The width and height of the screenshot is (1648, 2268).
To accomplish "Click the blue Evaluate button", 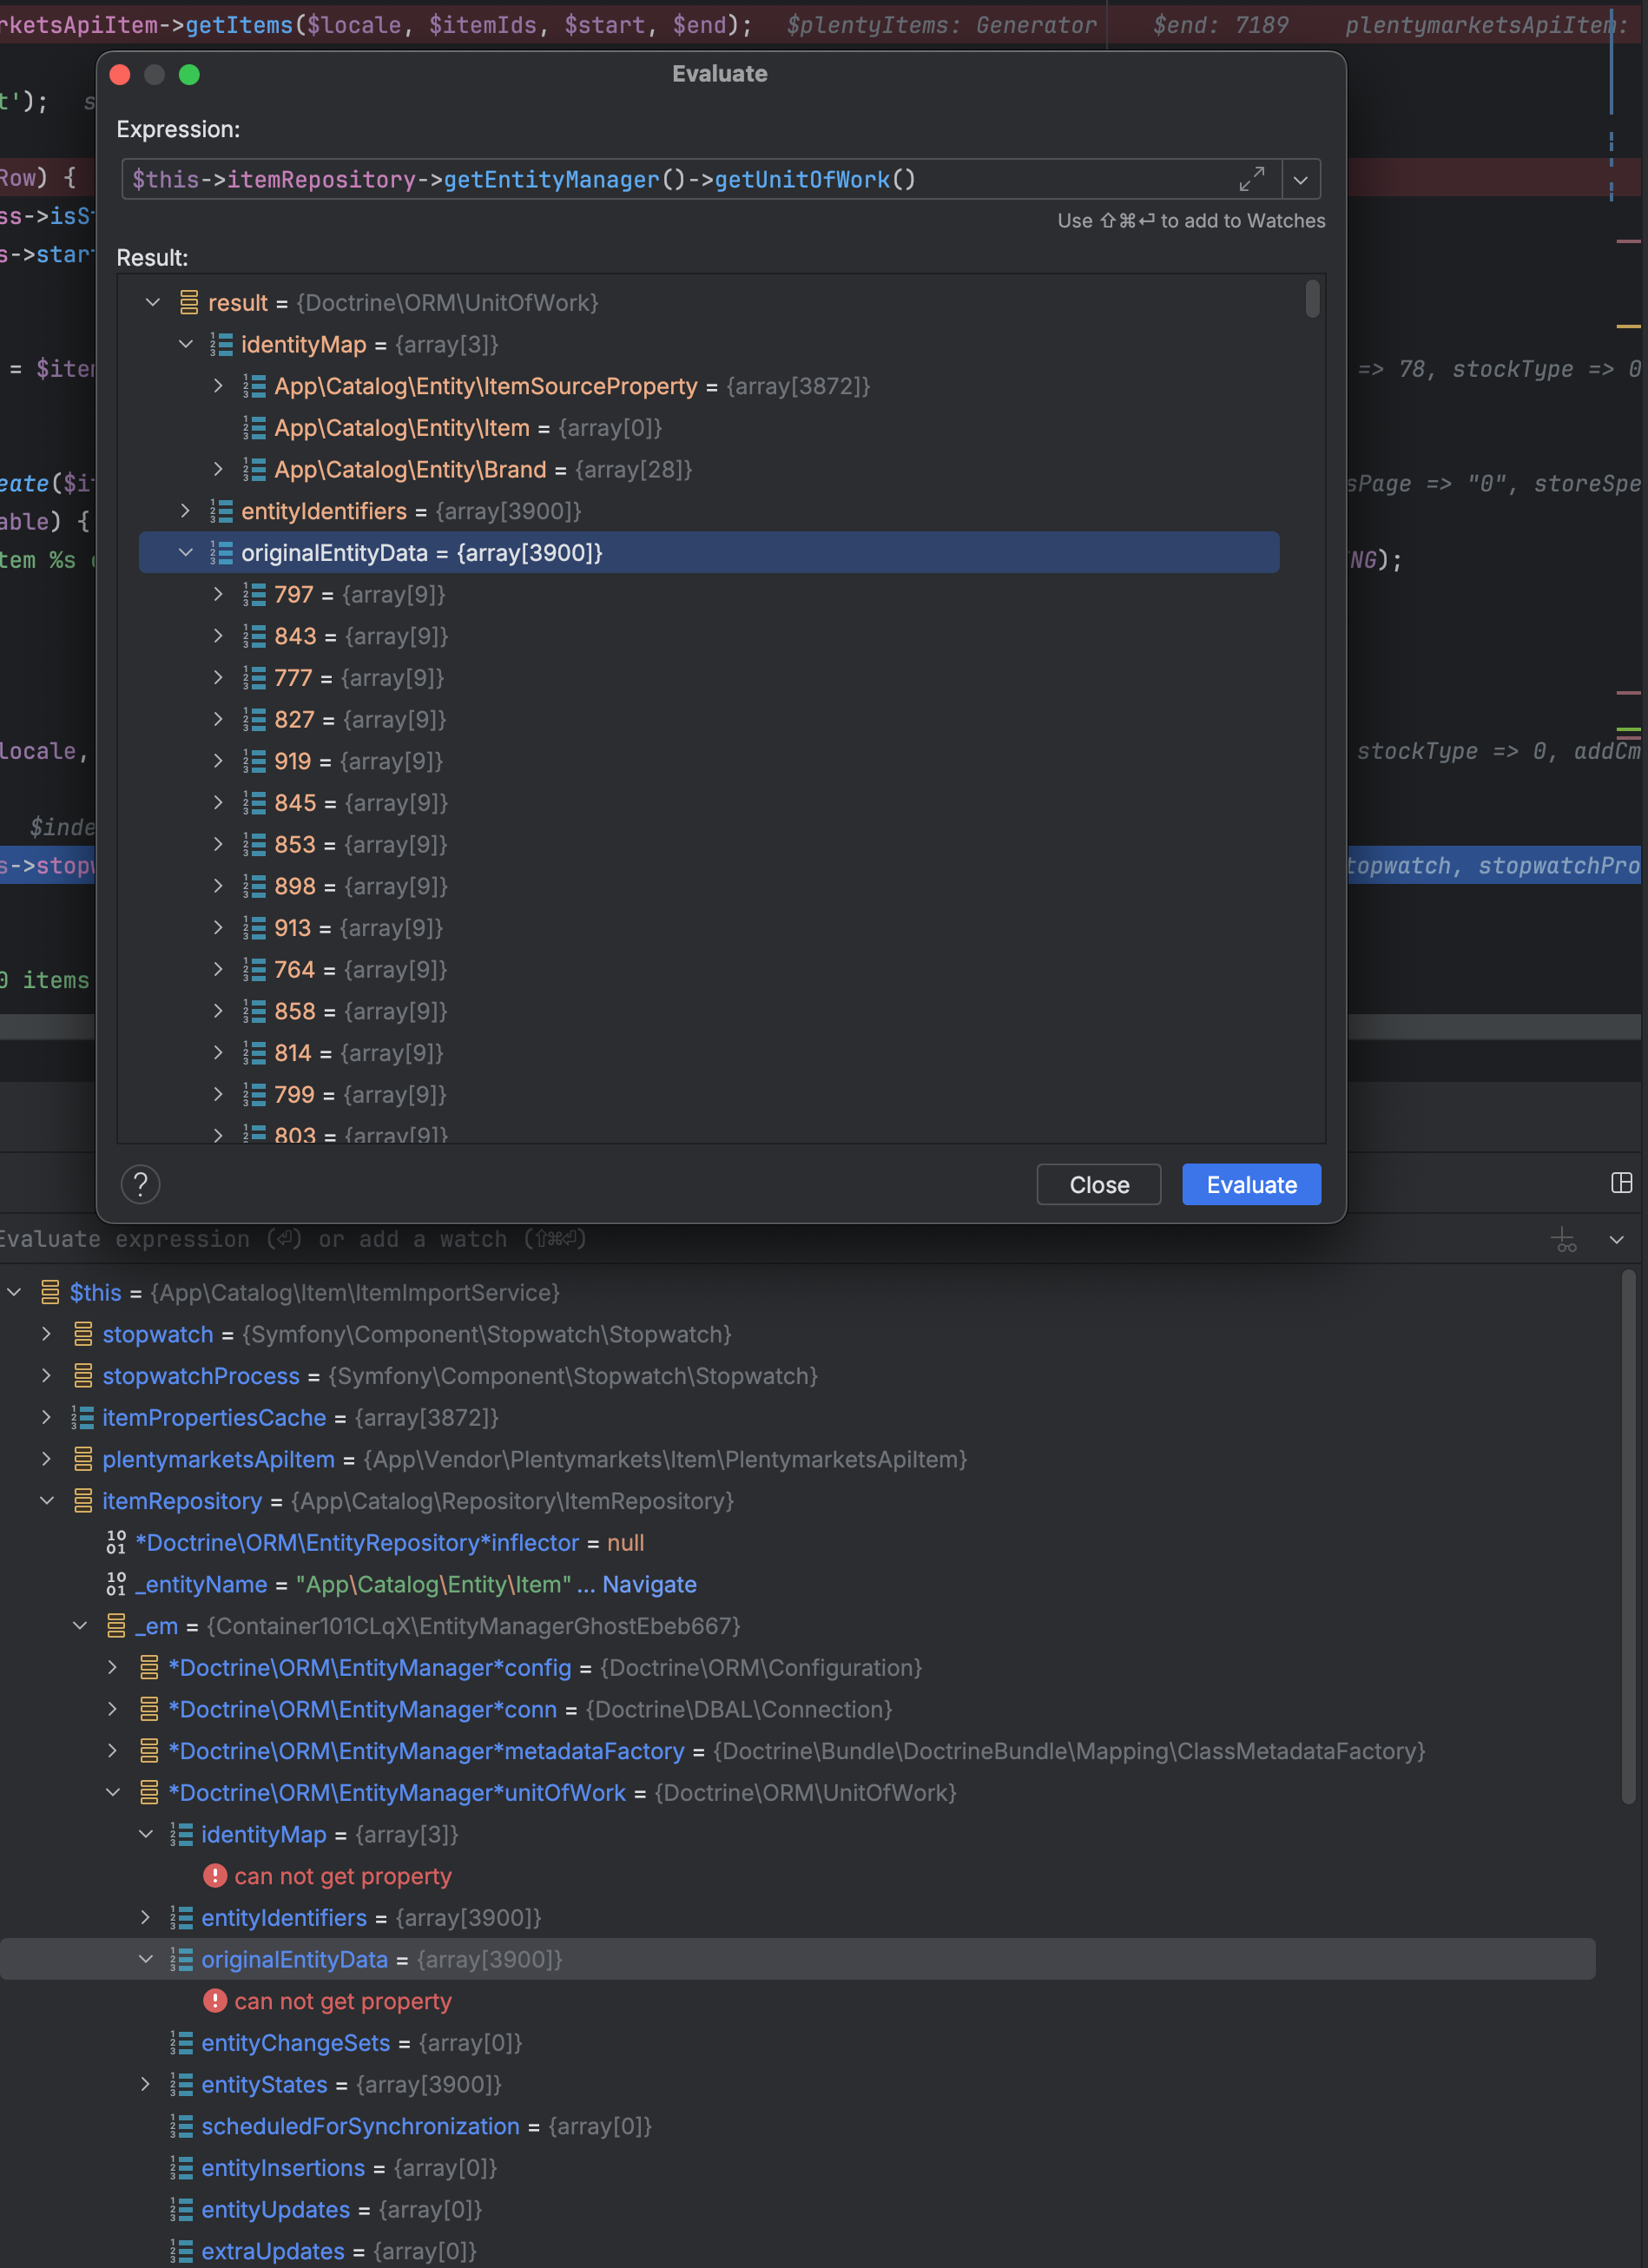I will (1252, 1185).
